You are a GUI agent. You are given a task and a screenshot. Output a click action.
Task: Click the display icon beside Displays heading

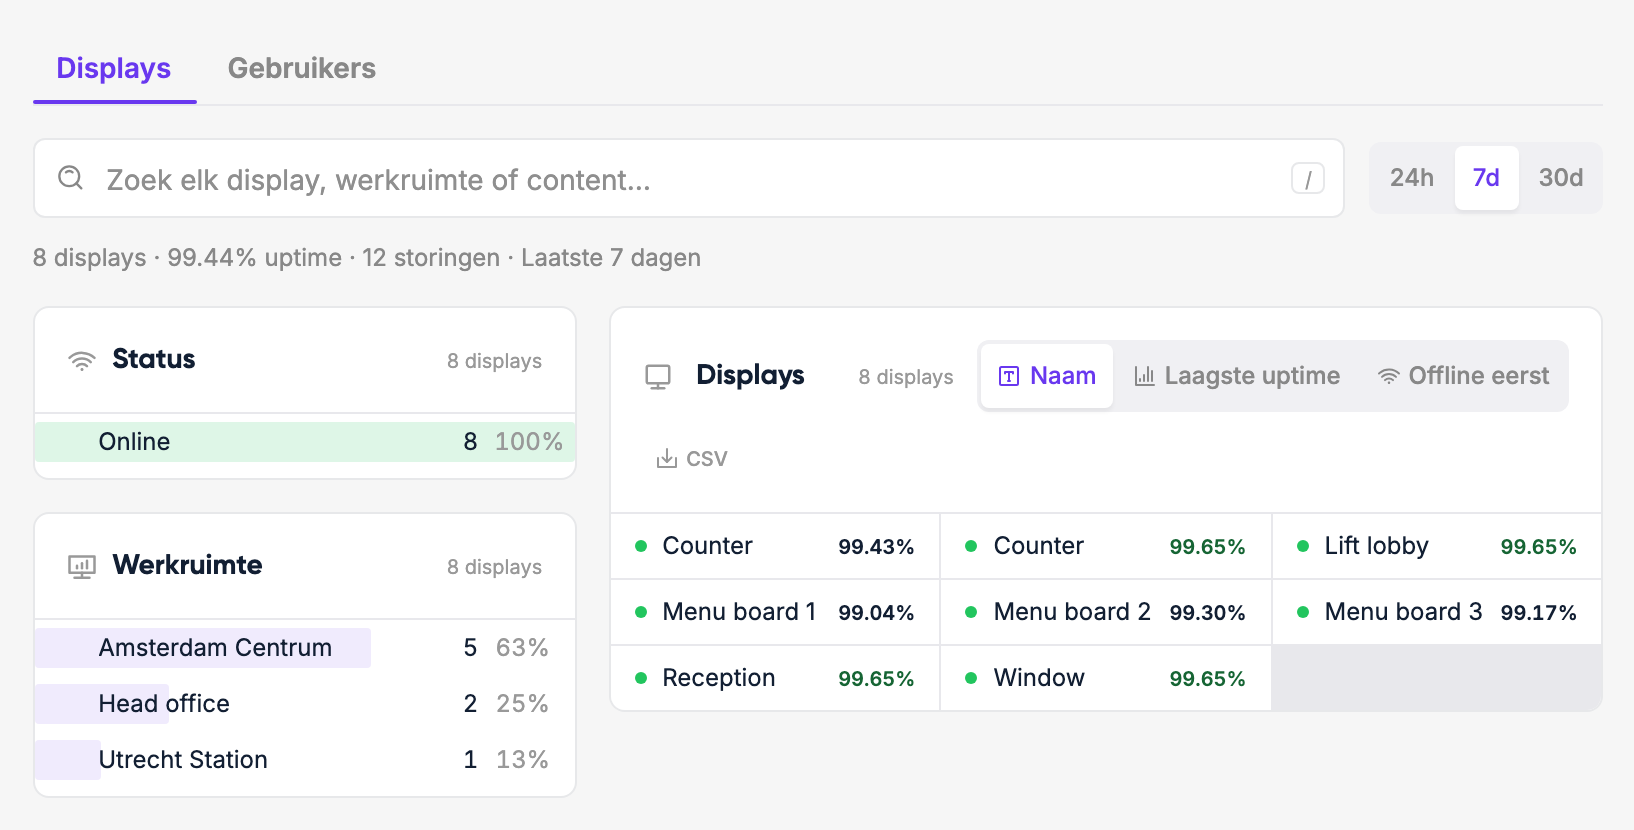coord(658,377)
